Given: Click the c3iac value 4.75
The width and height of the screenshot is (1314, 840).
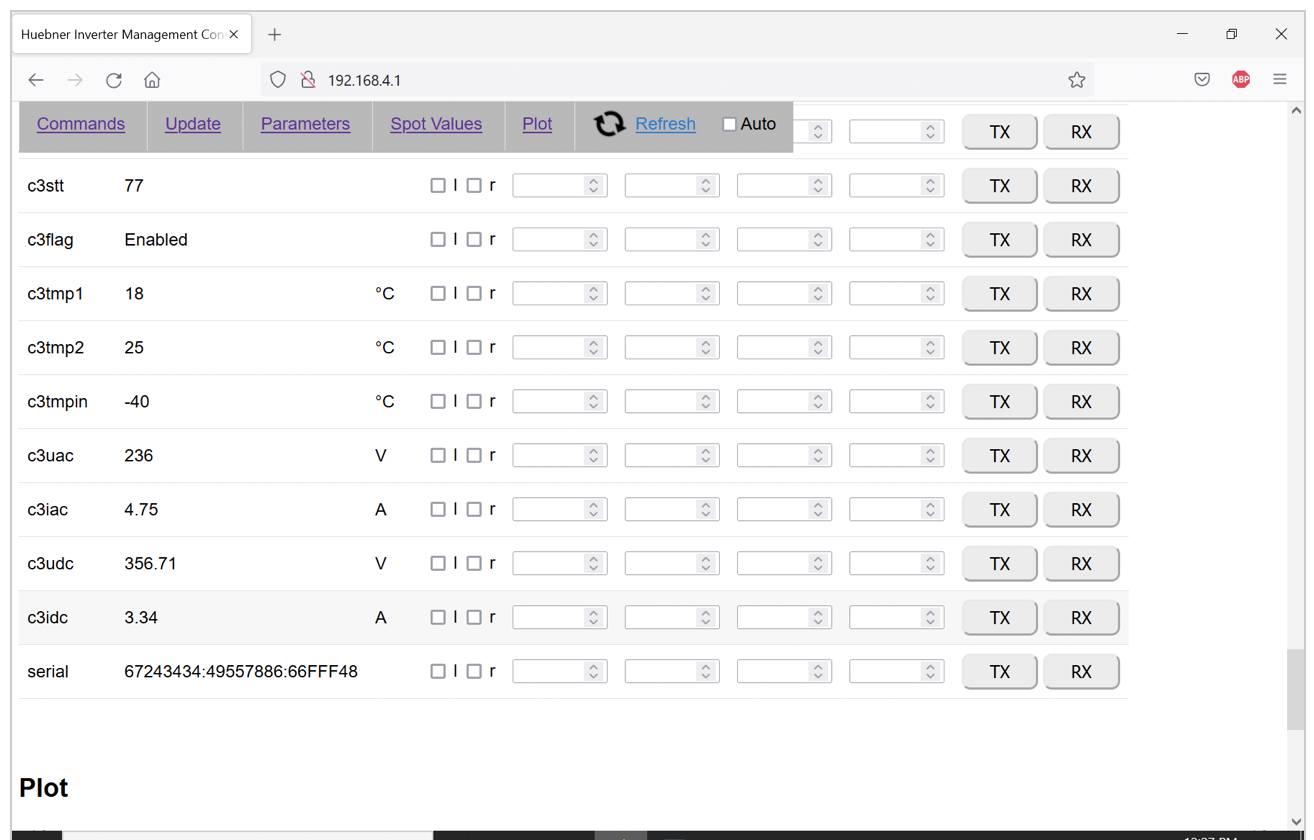Looking at the screenshot, I should point(141,510).
